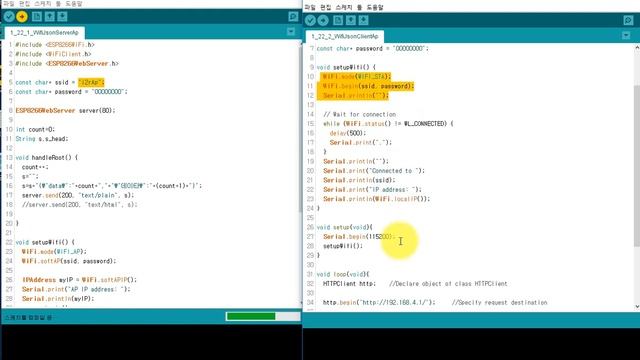The image size is (640, 360).
Task: Click 'String s,s_head;' line
Action: [42, 139]
